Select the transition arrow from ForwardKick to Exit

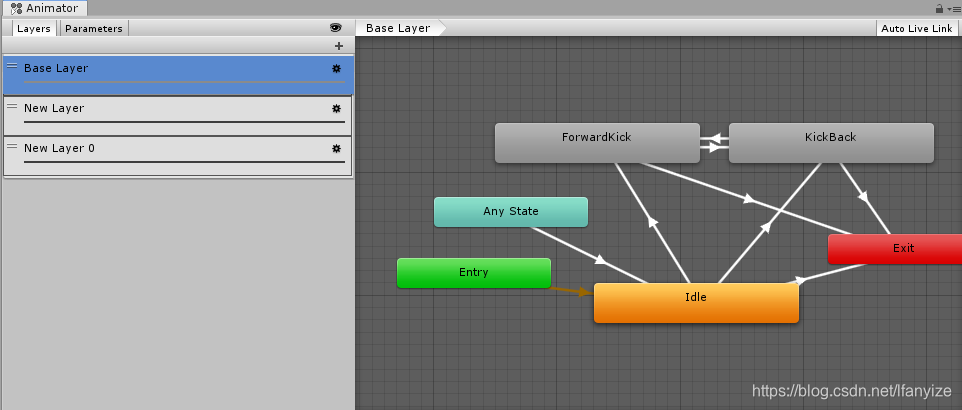[x=747, y=199]
